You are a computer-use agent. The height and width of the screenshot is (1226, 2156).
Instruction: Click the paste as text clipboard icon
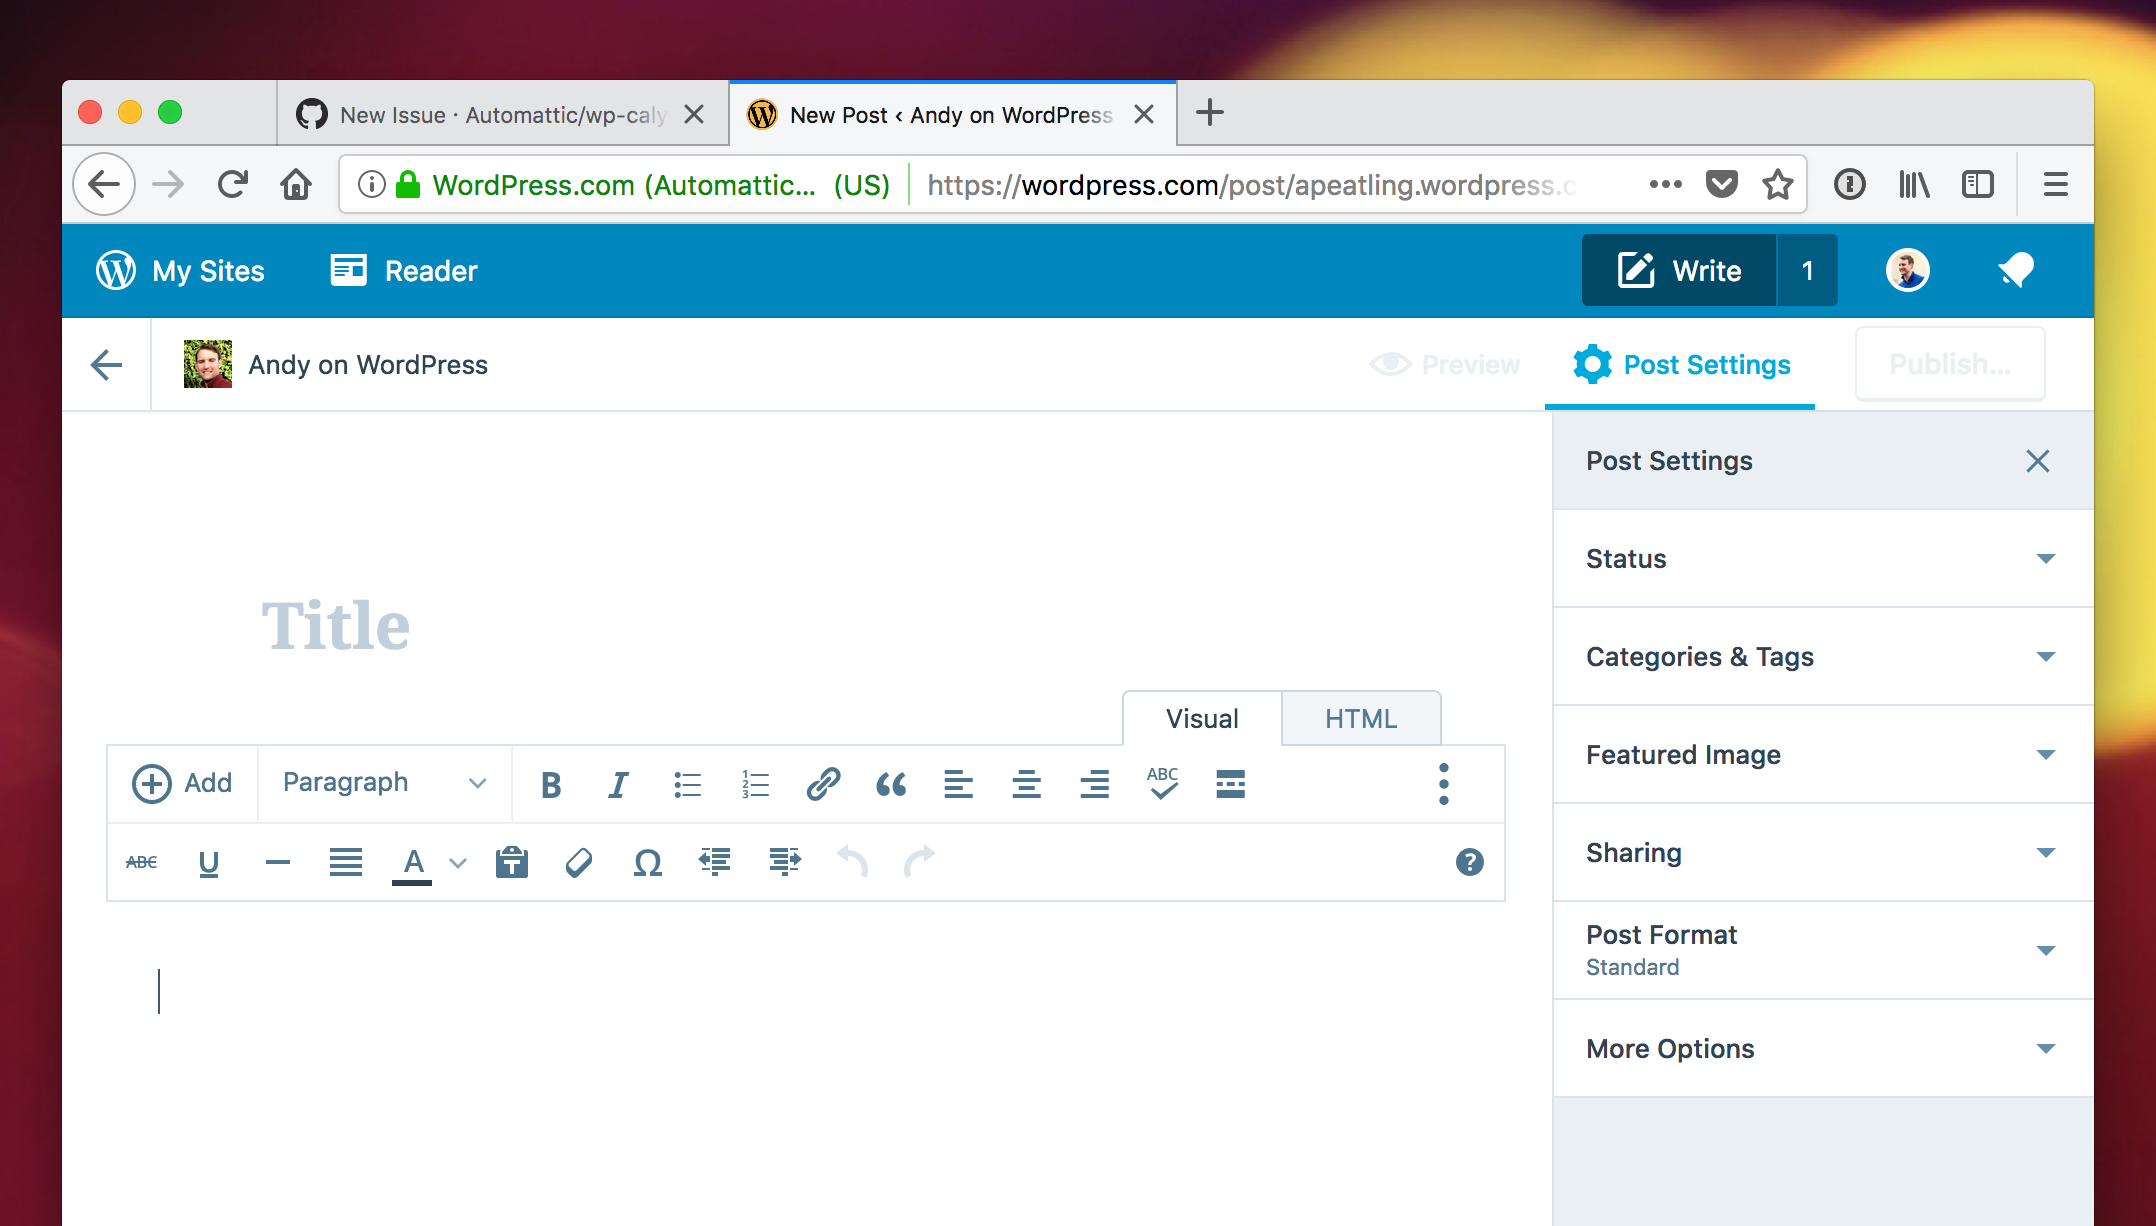(512, 862)
